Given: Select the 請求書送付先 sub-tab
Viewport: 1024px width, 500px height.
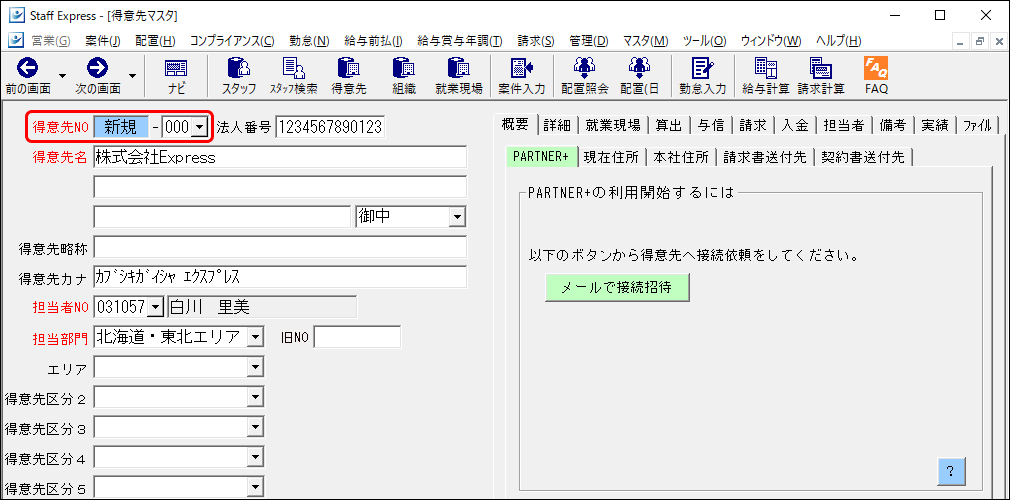Looking at the screenshot, I should [x=765, y=157].
